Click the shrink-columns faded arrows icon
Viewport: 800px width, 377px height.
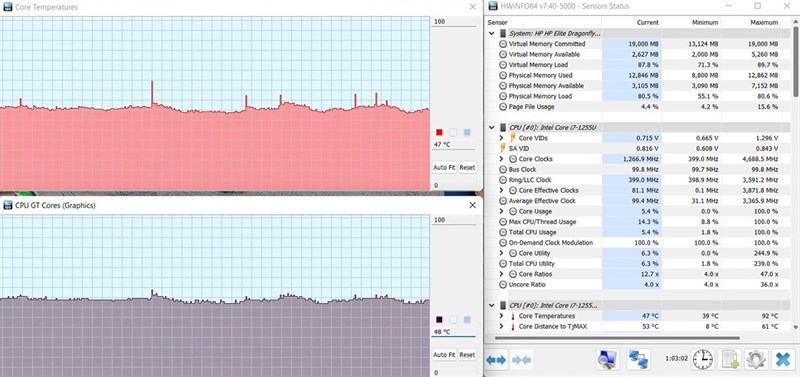tap(521, 360)
